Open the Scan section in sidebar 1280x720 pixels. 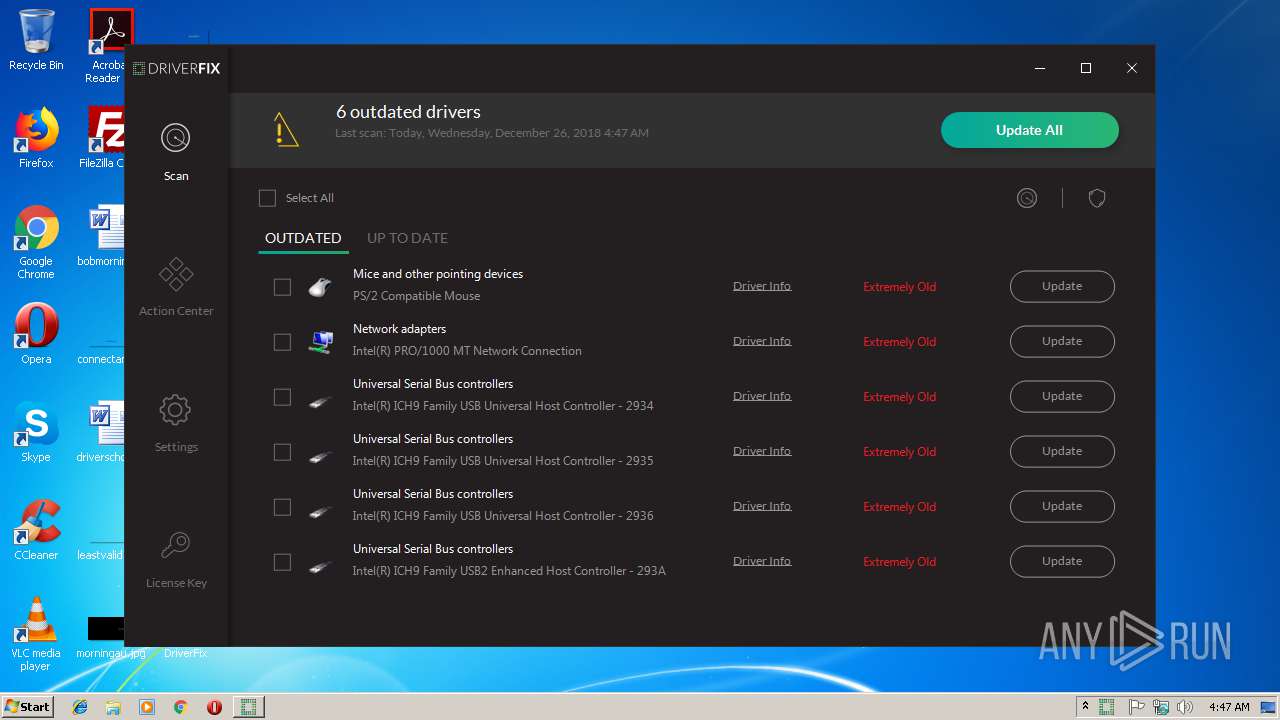click(176, 152)
